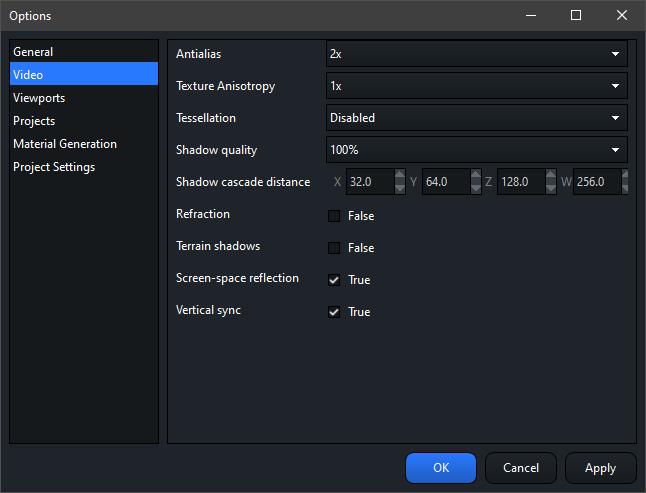Open the Tessellation dropdown
Image resolution: width=646 pixels, height=493 pixels.
click(x=476, y=118)
